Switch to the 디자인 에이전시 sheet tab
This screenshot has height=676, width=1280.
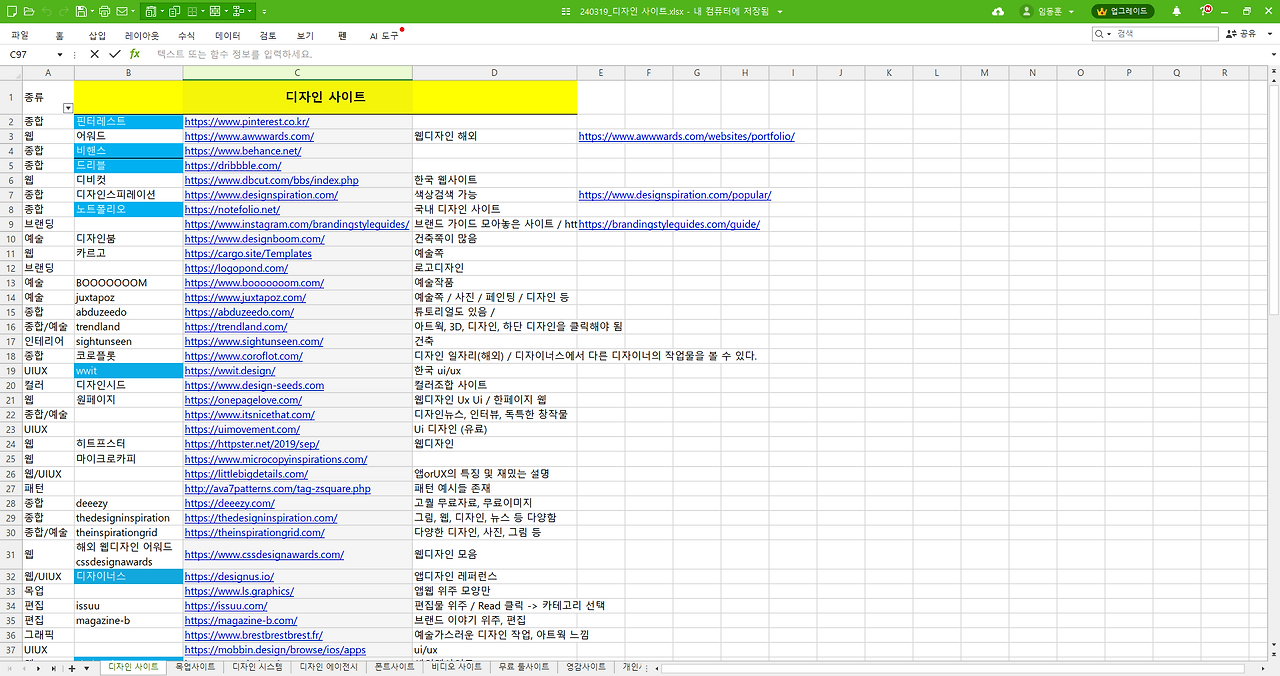click(331, 667)
